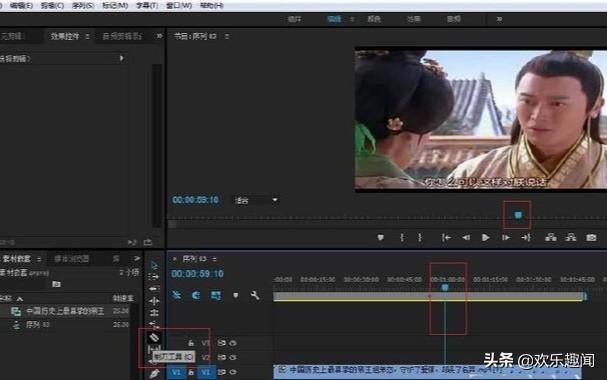The width and height of the screenshot is (607, 380).
Task: Click the Extract button
Action: [x=571, y=238]
